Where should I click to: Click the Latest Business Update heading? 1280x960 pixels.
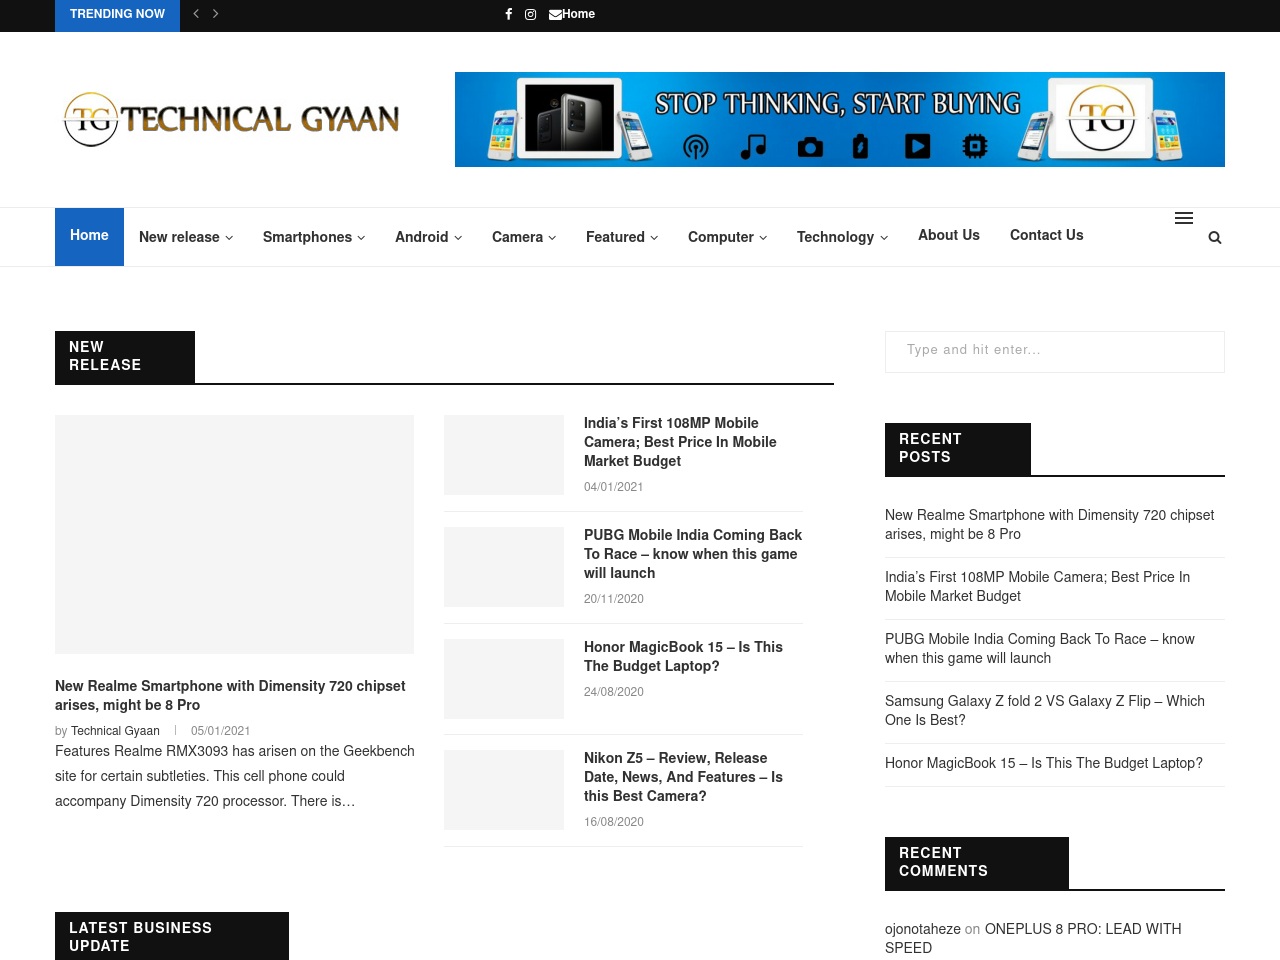(x=172, y=937)
